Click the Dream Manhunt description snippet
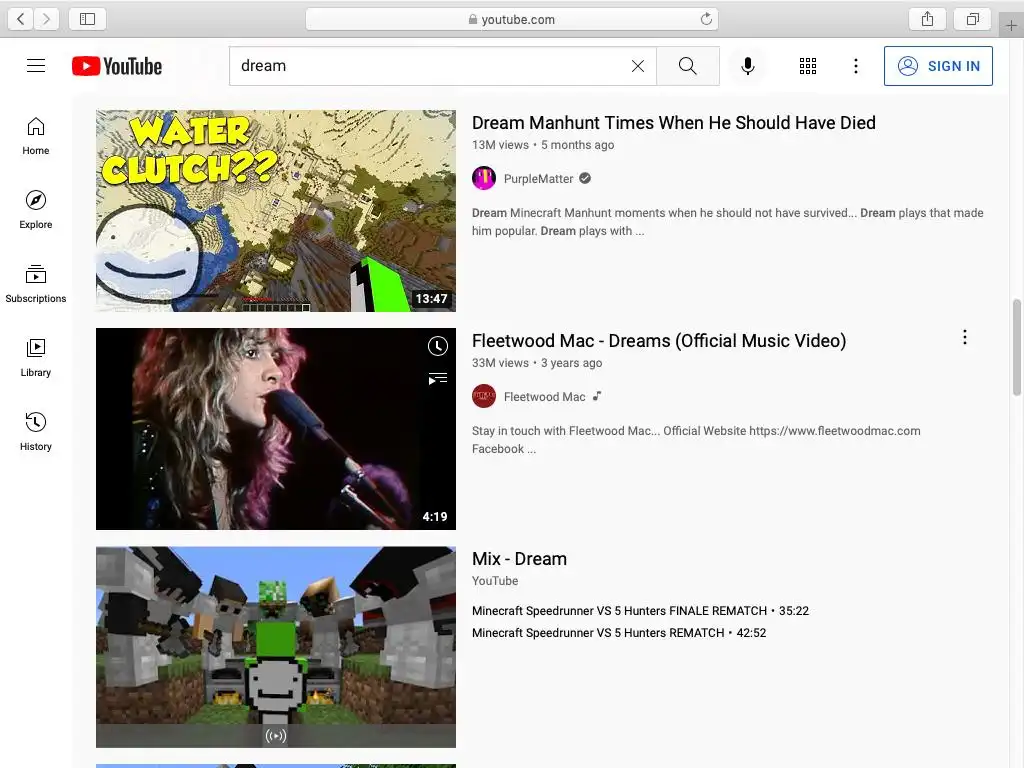This screenshot has height=768, width=1024. (x=728, y=222)
